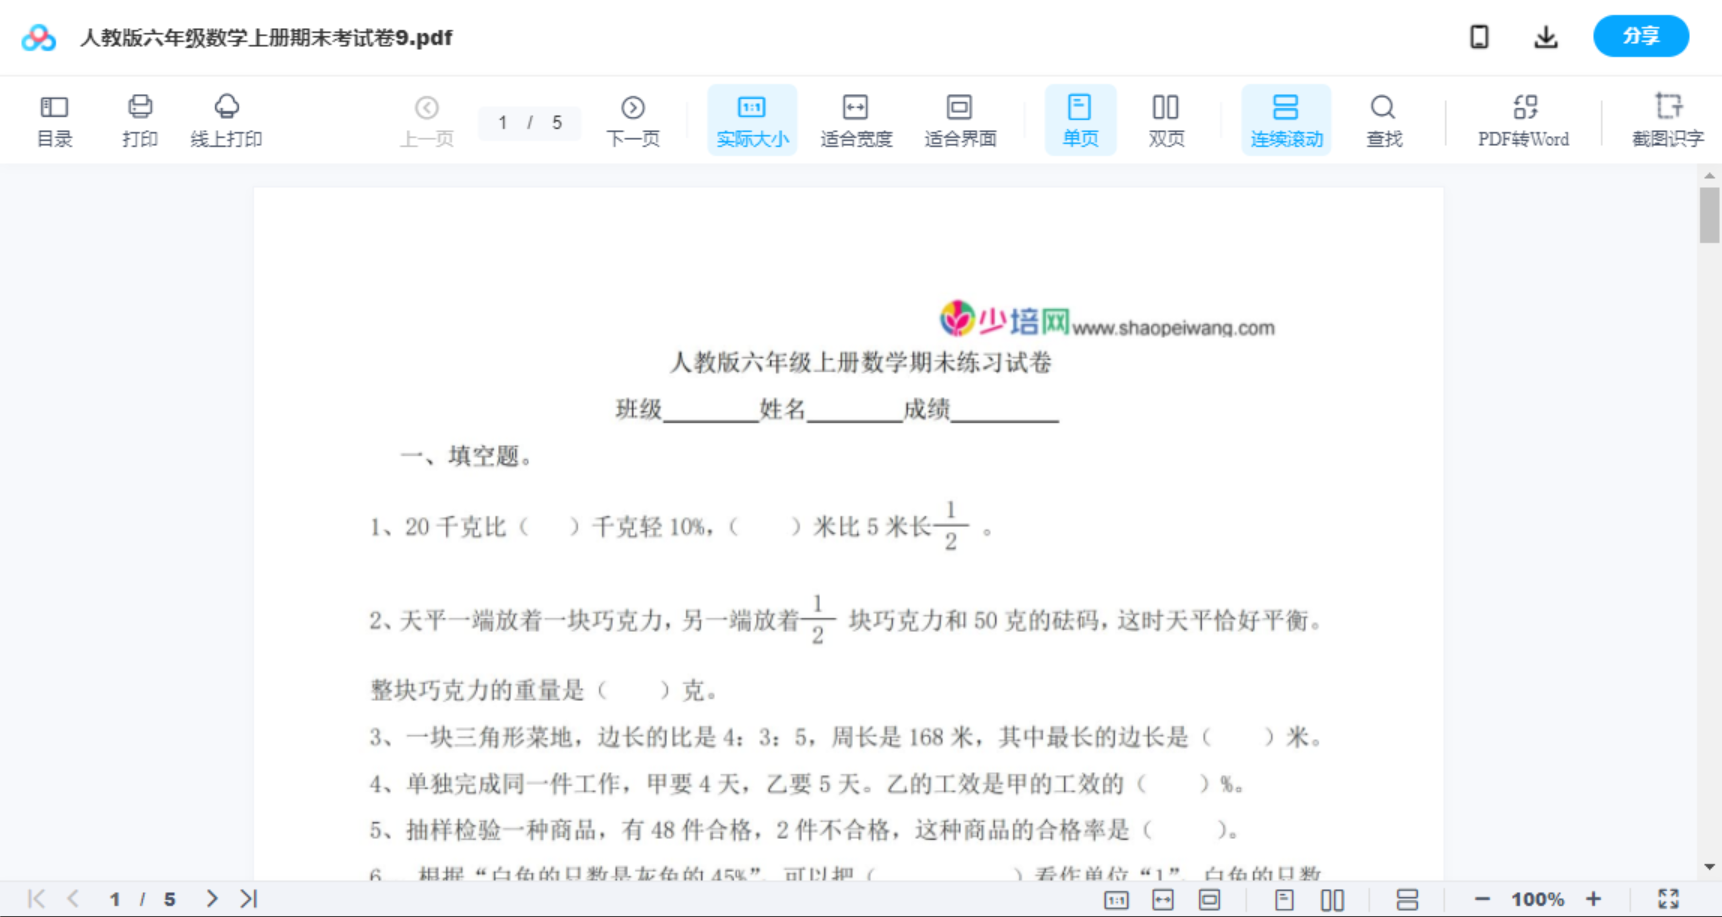1722x917 pixels.
Task: Open mobile device view option
Action: (1479, 36)
